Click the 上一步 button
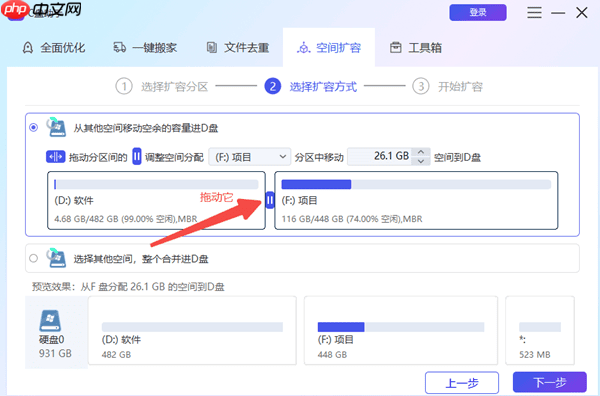Viewport: 600px width, 396px height. pyautogui.click(x=462, y=382)
